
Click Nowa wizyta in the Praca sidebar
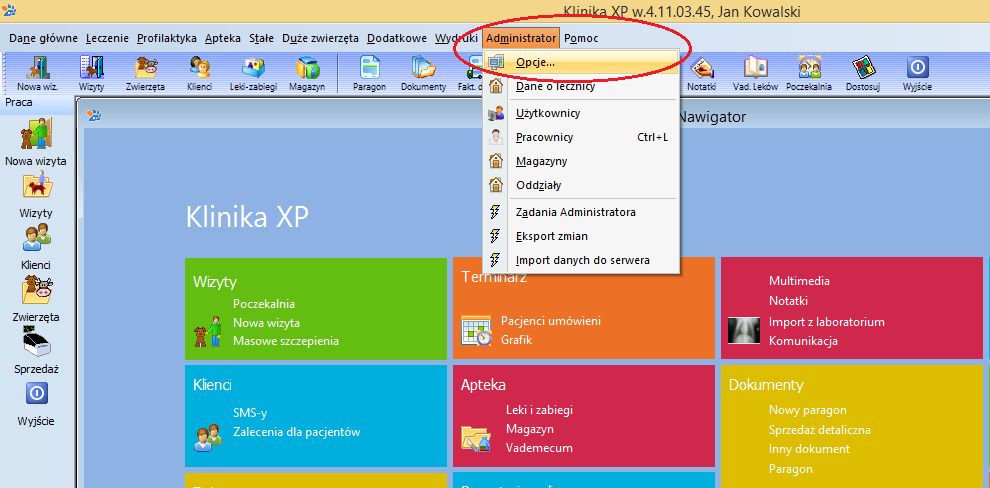[35, 141]
